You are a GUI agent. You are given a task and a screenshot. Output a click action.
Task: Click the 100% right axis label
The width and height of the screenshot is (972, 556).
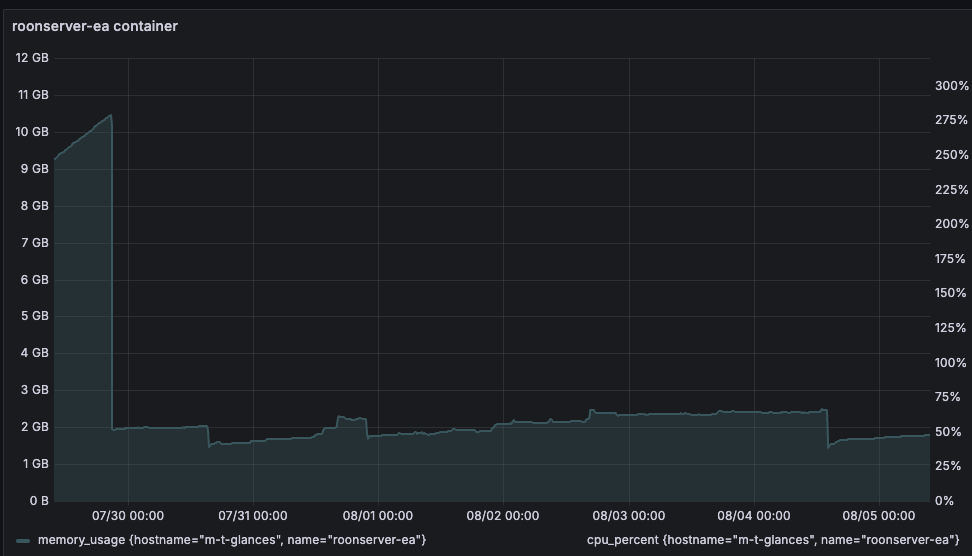951,362
